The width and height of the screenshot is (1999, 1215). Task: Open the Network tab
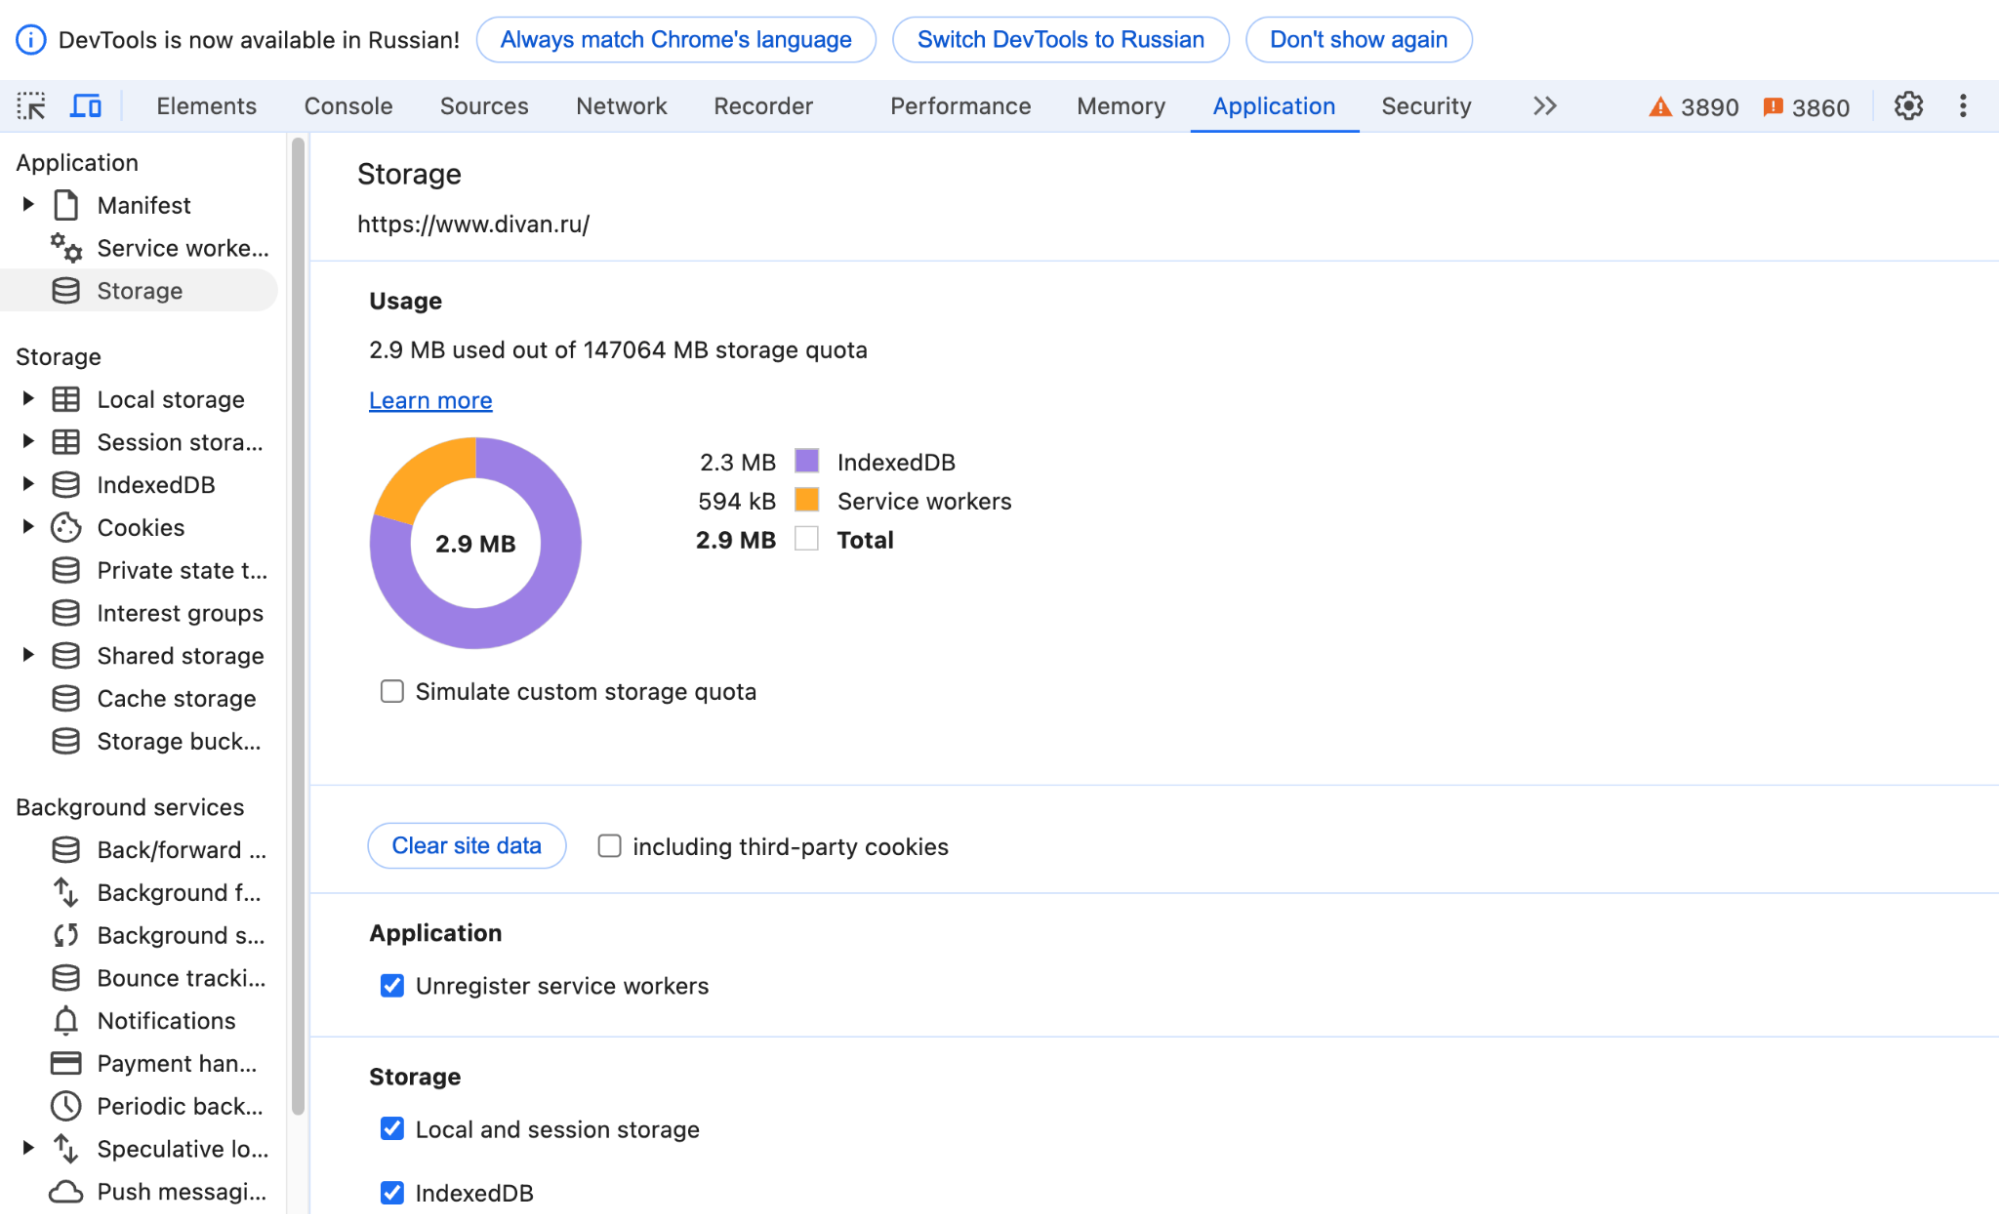(621, 106)
